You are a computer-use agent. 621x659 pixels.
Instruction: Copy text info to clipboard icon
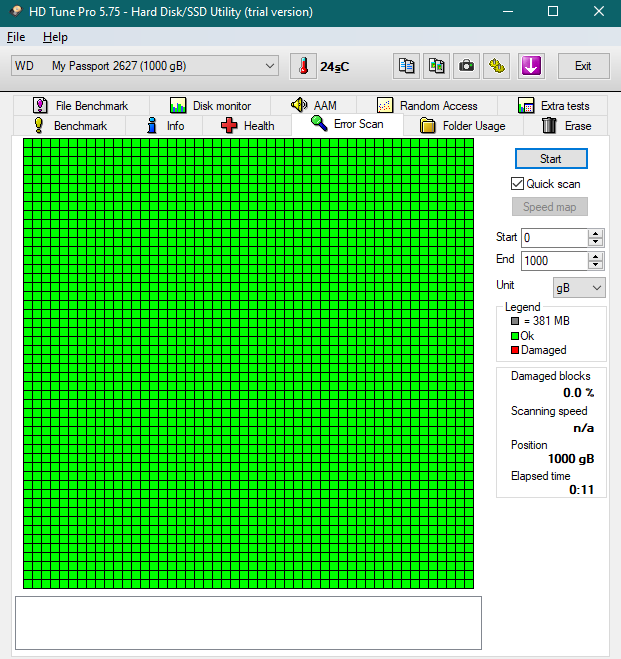click(x=406, y=66)
